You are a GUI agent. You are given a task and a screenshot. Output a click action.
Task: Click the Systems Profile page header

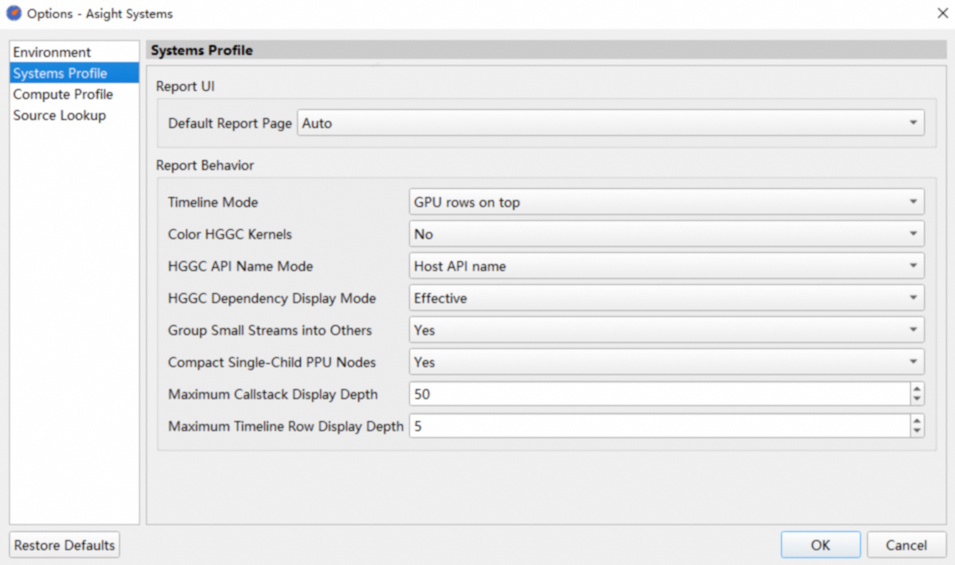(x=546, y=50)
